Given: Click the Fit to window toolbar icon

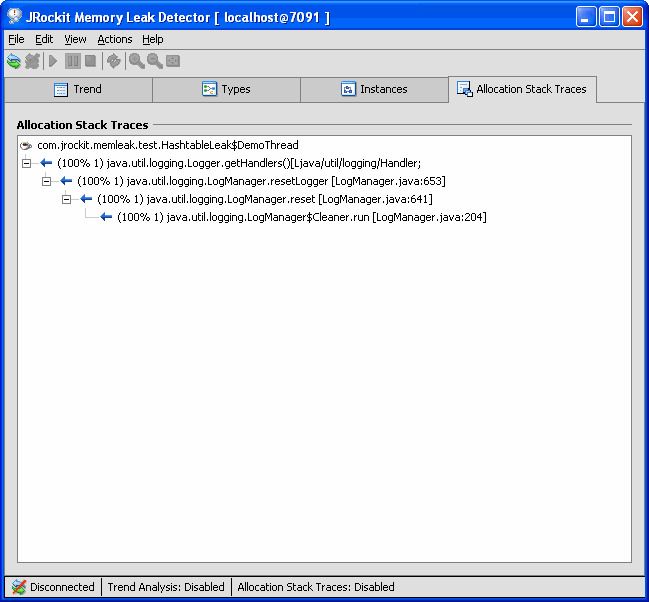Looking at the screenshot, I should (x=173, y=61).
